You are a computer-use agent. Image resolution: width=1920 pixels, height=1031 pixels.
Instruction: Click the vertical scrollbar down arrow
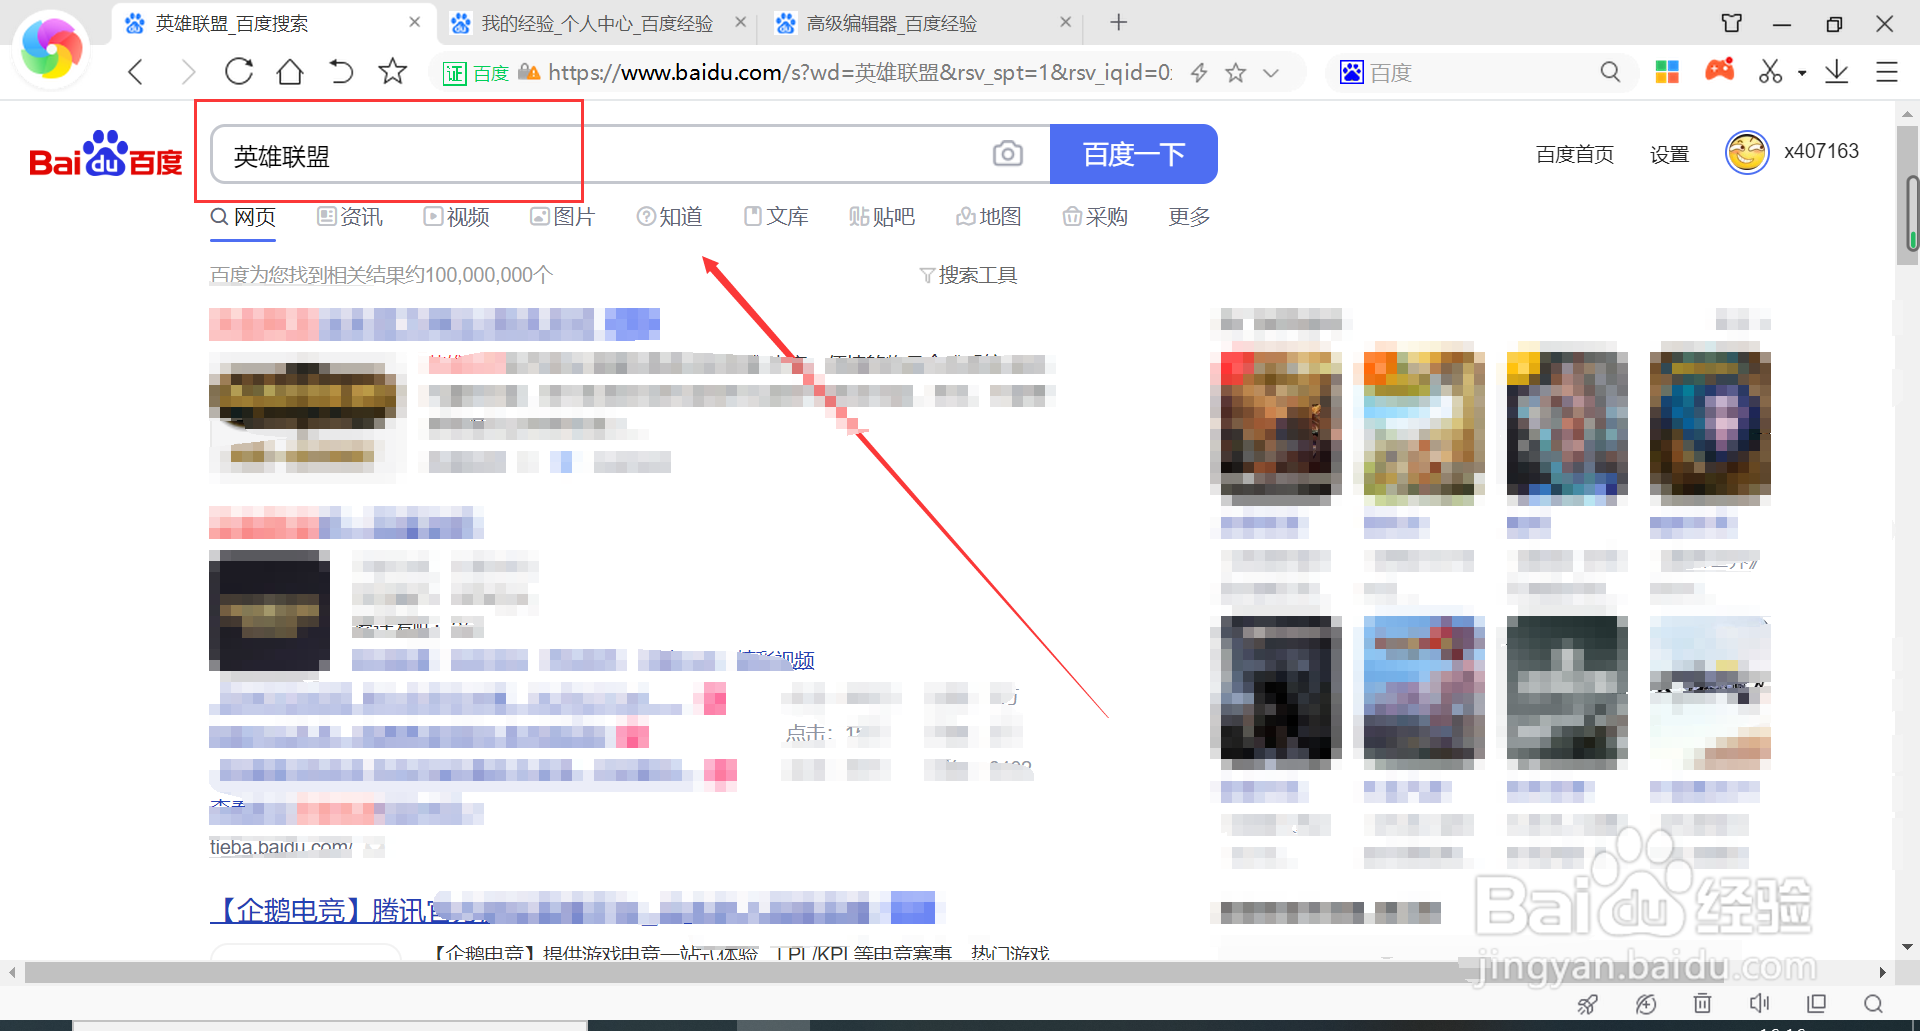[1907, 947]
